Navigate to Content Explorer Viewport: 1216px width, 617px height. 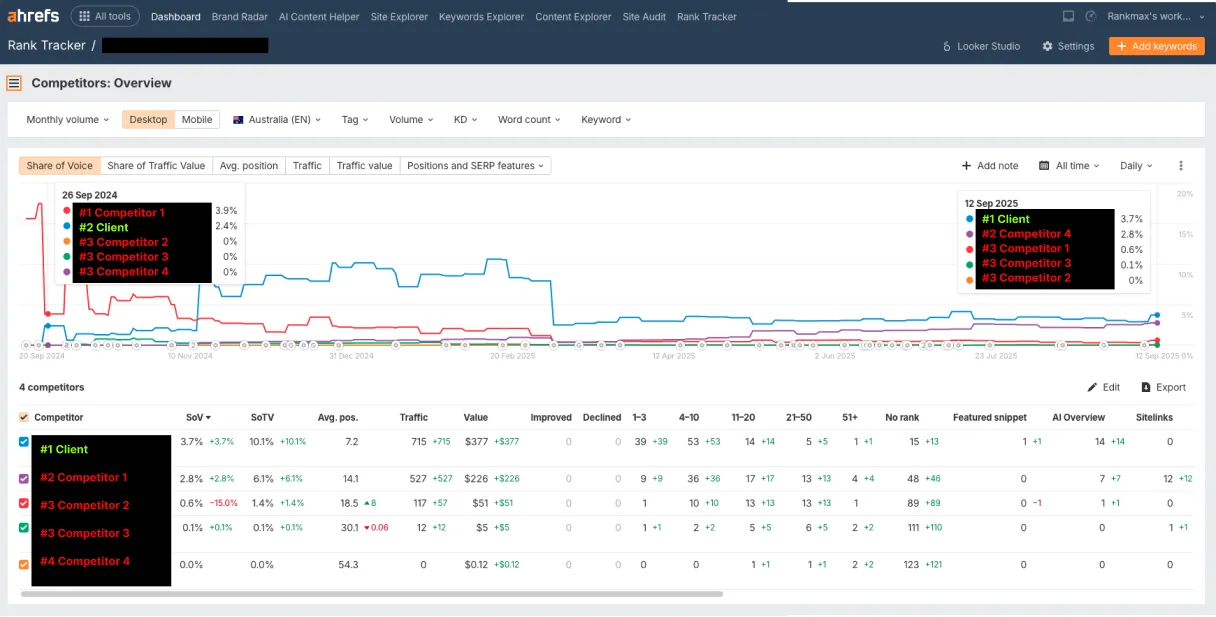pos(573,17)
